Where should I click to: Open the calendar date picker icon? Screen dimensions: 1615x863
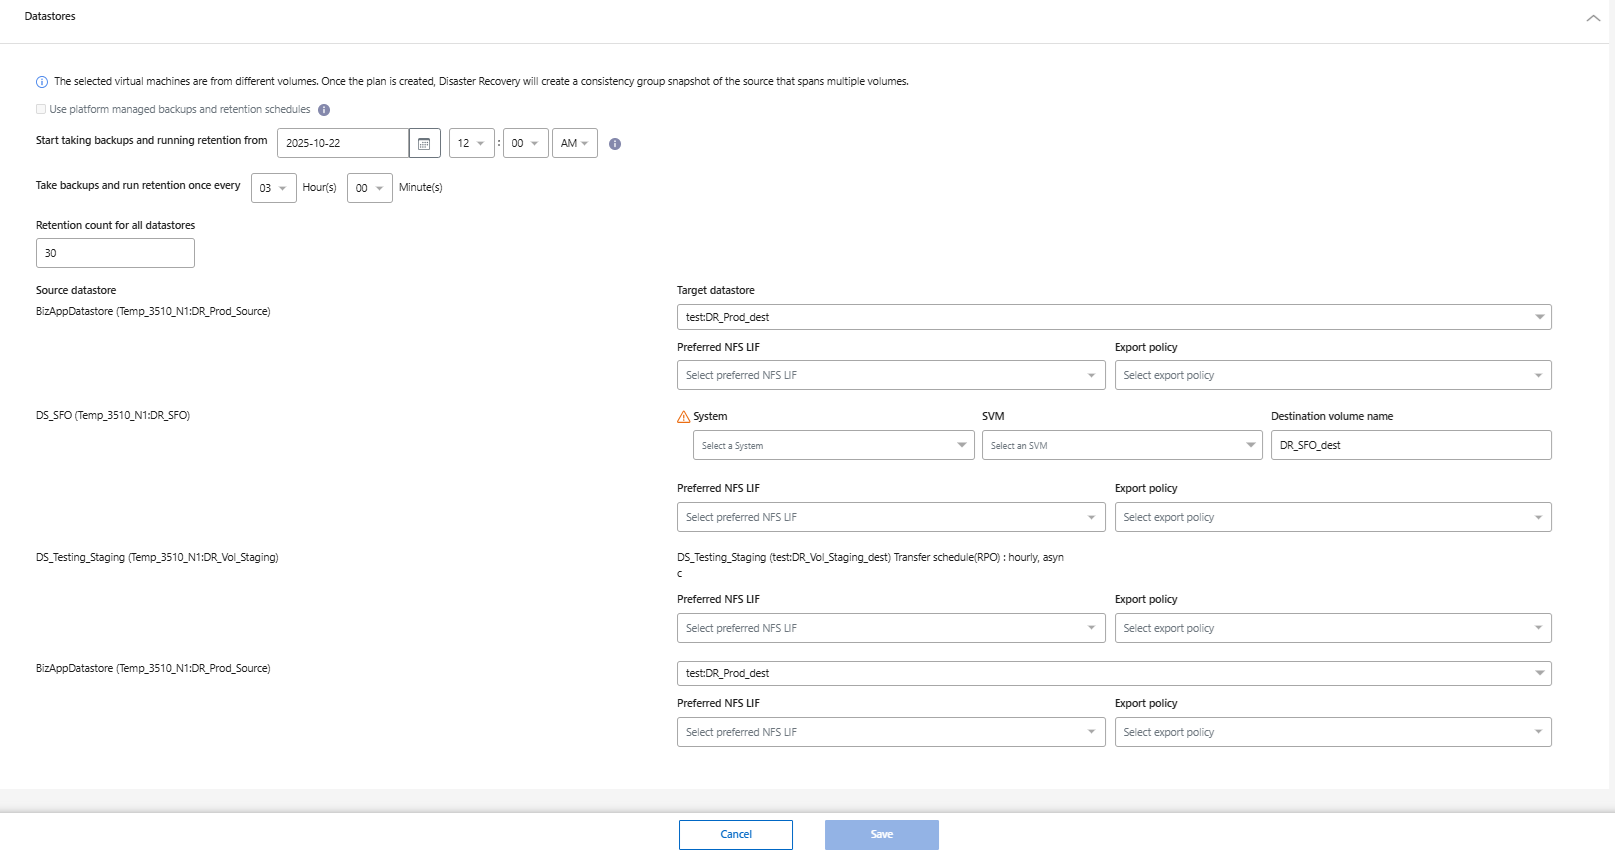424,144
